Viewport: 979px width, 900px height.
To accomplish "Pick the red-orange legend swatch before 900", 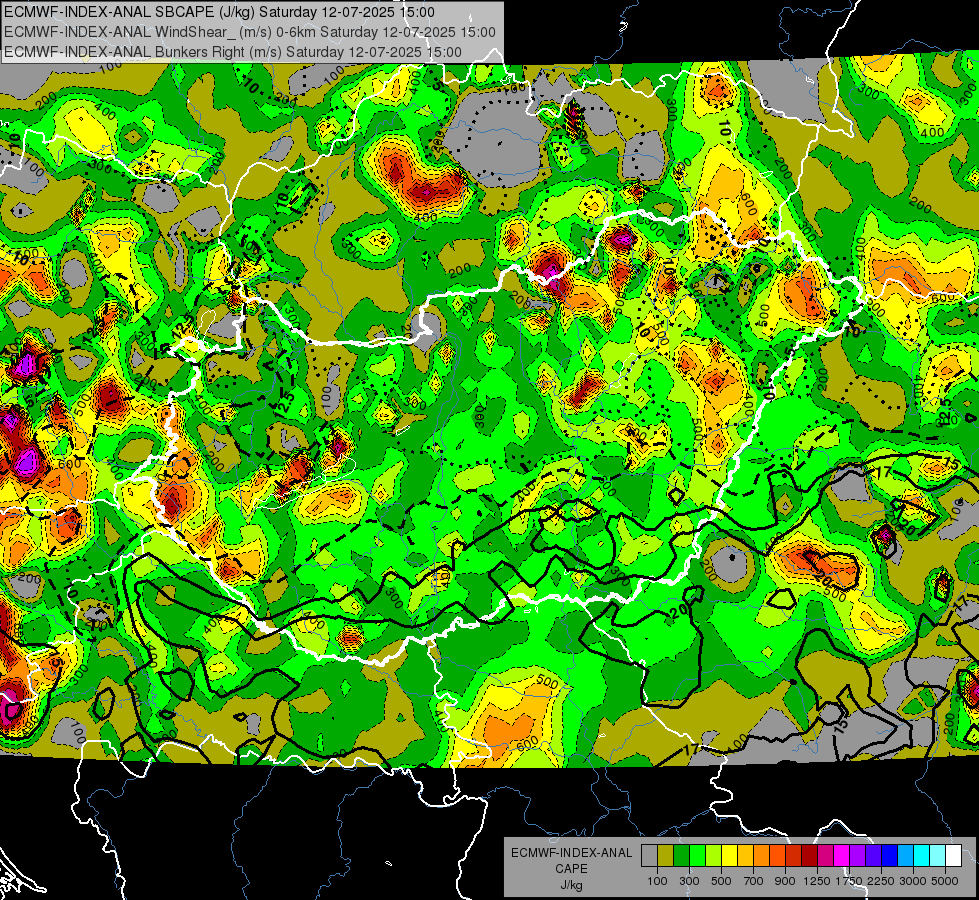I will coord(778,855).
